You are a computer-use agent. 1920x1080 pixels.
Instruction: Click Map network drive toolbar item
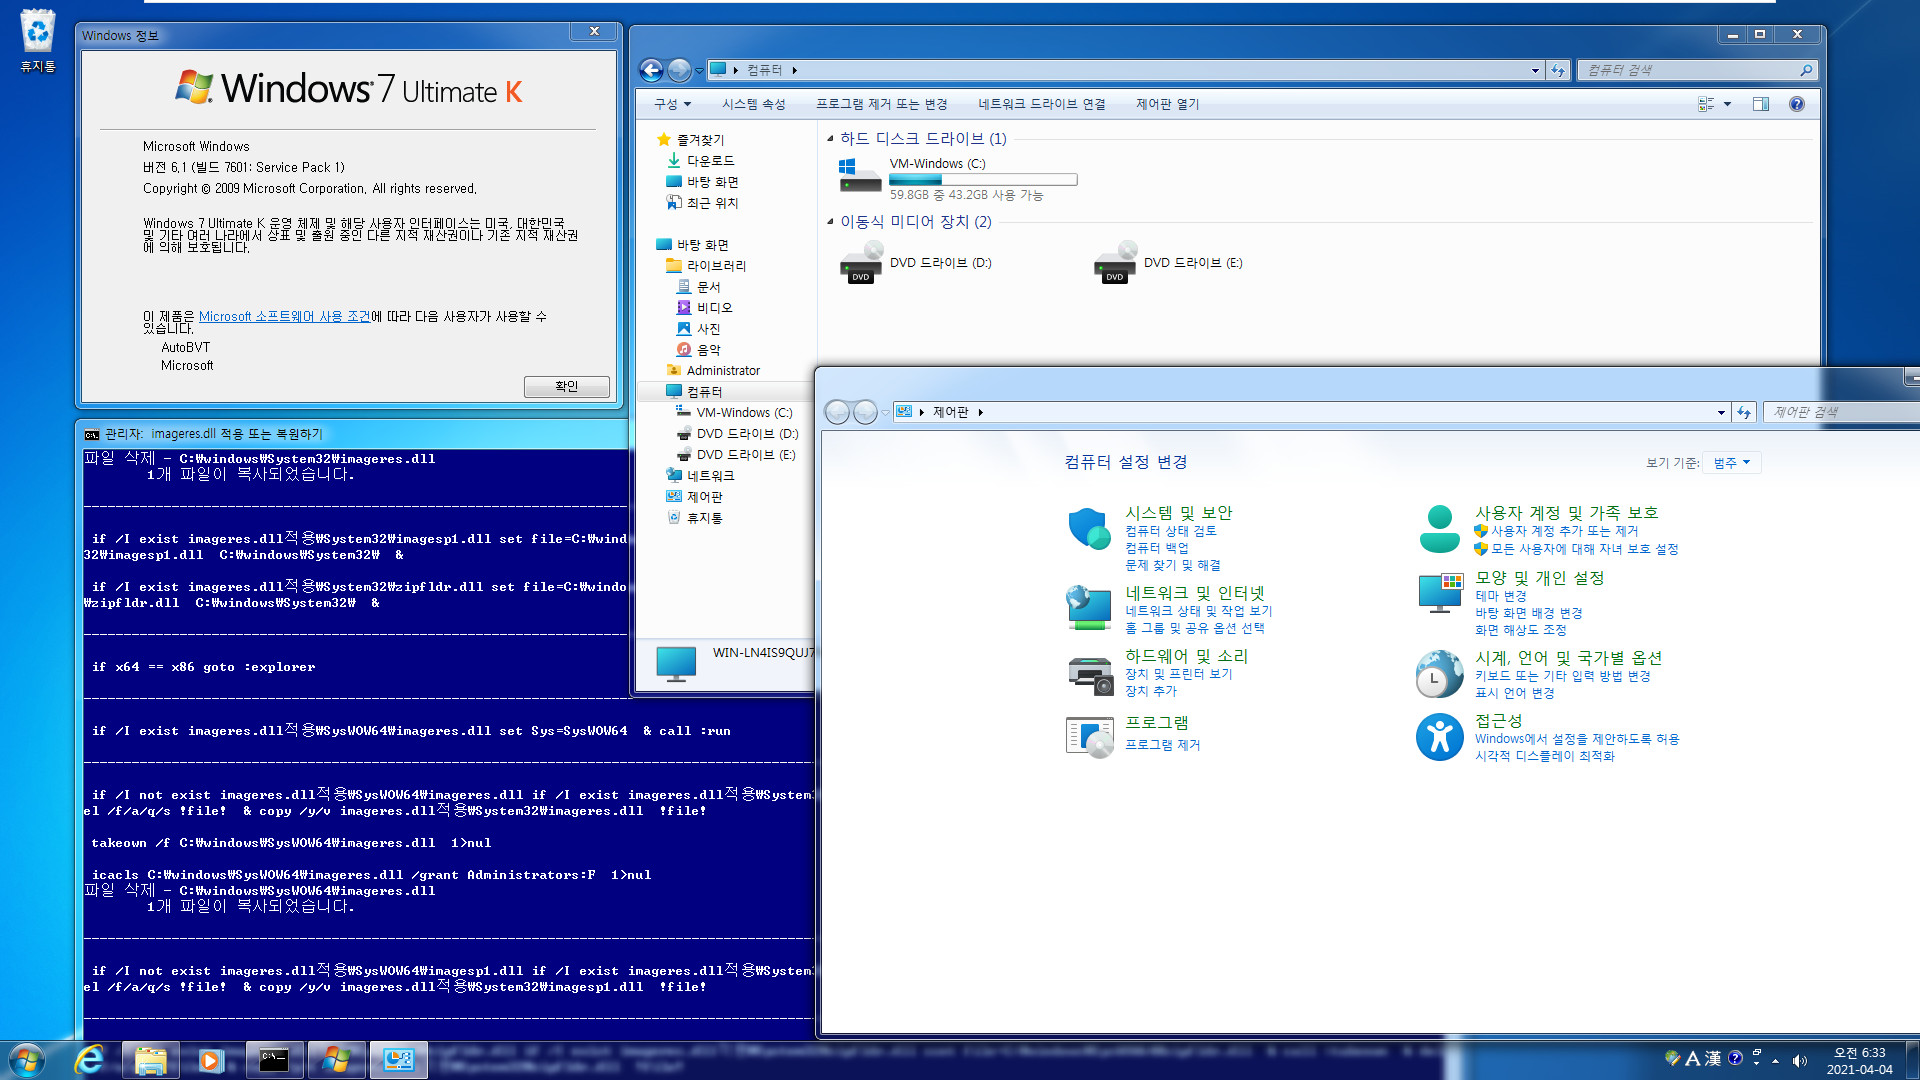(x=1041, y=104)
